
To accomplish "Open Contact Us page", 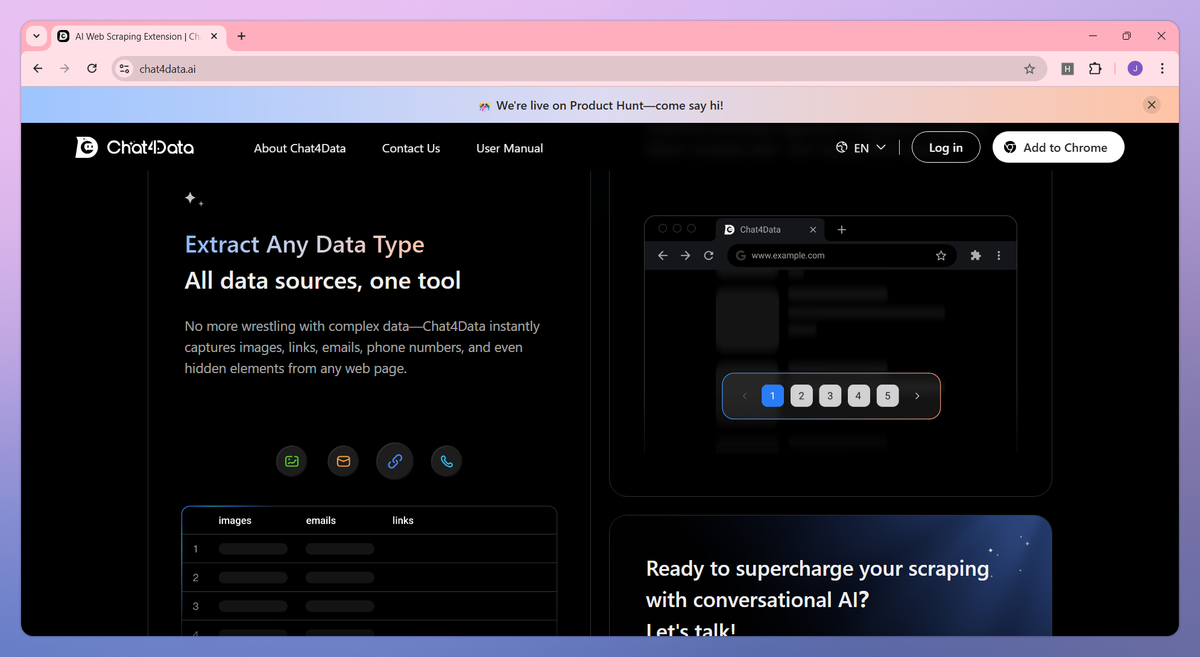I will pos(411,148).
